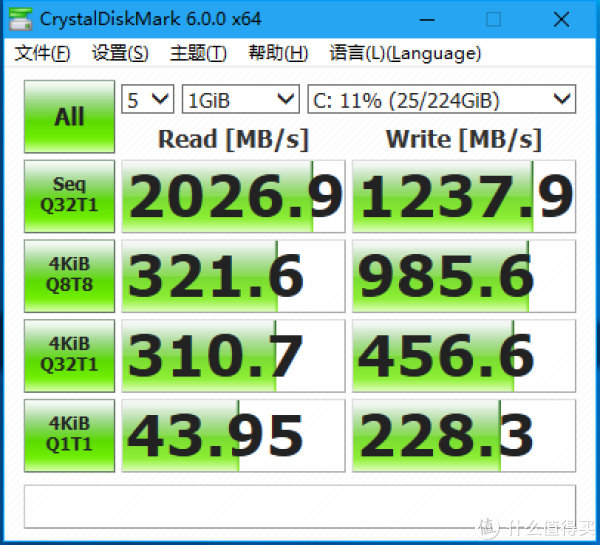Expand the test count dropdown showing 5
600x545 pixels.
click(148, 99)
